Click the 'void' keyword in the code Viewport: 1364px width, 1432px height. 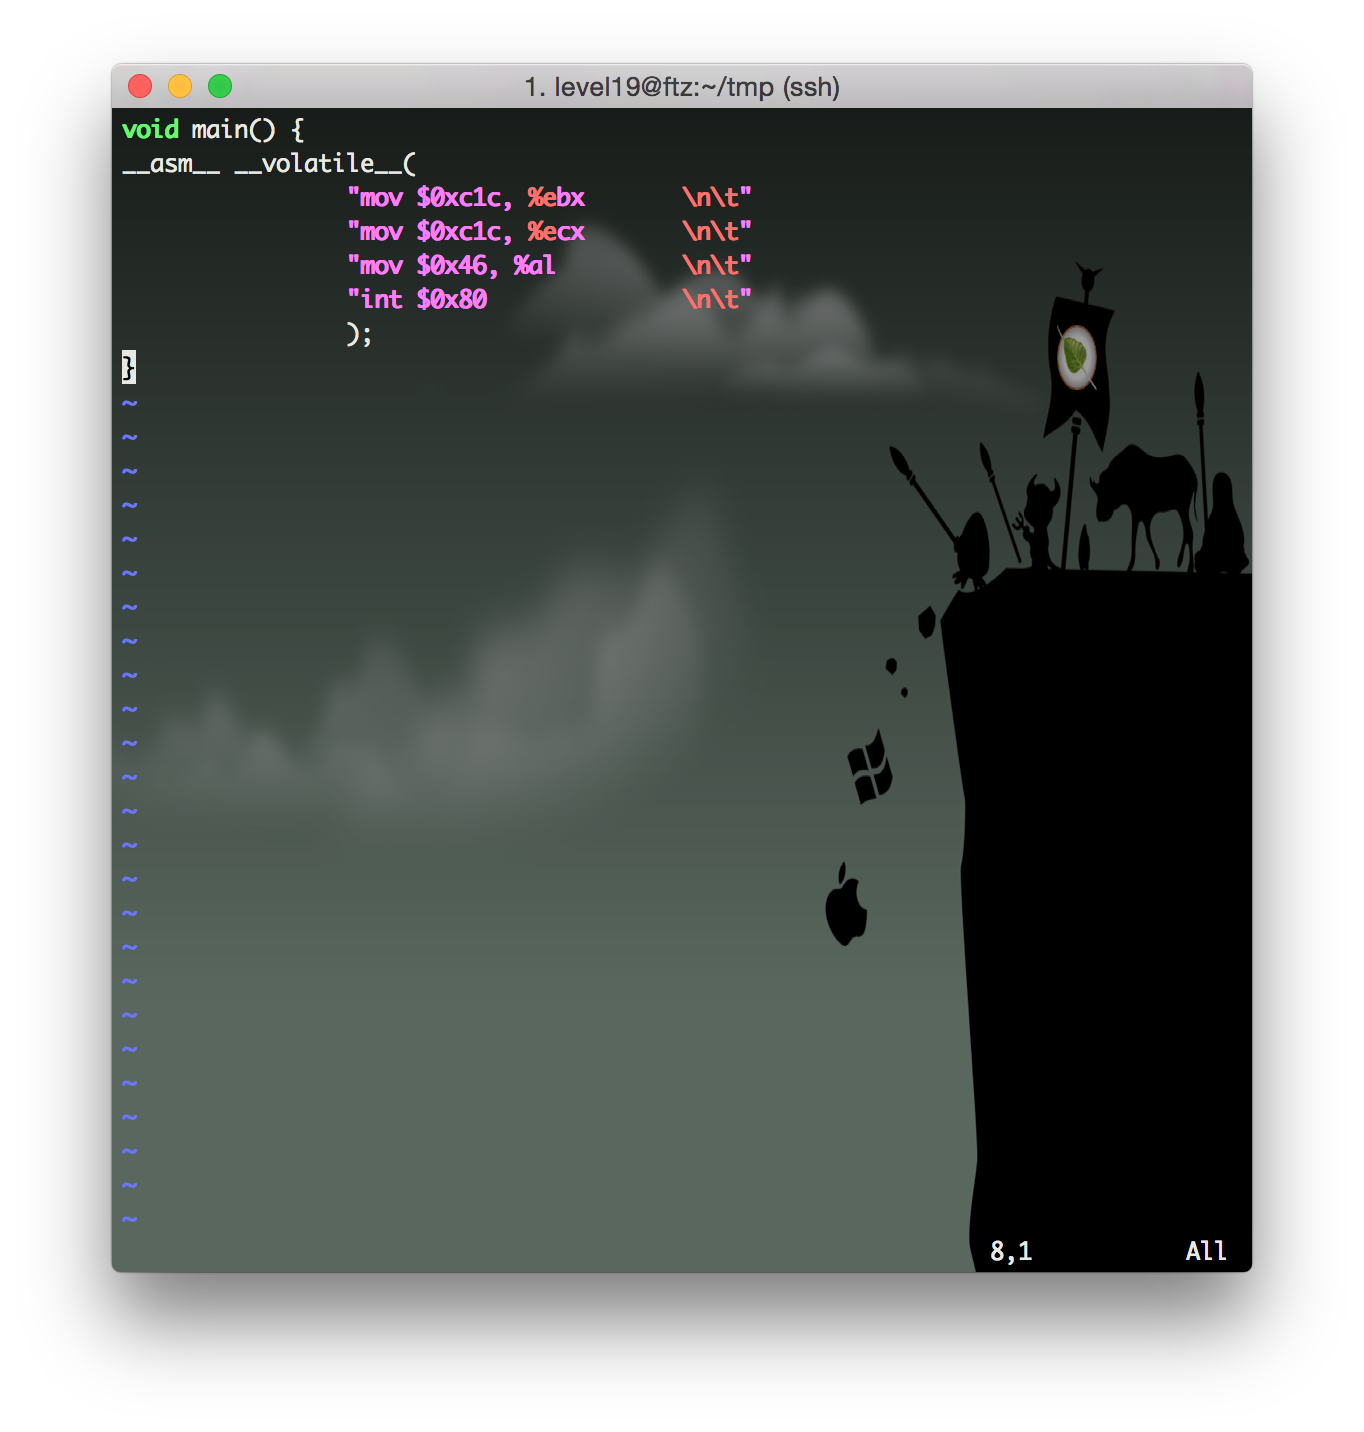coord(150,129)
